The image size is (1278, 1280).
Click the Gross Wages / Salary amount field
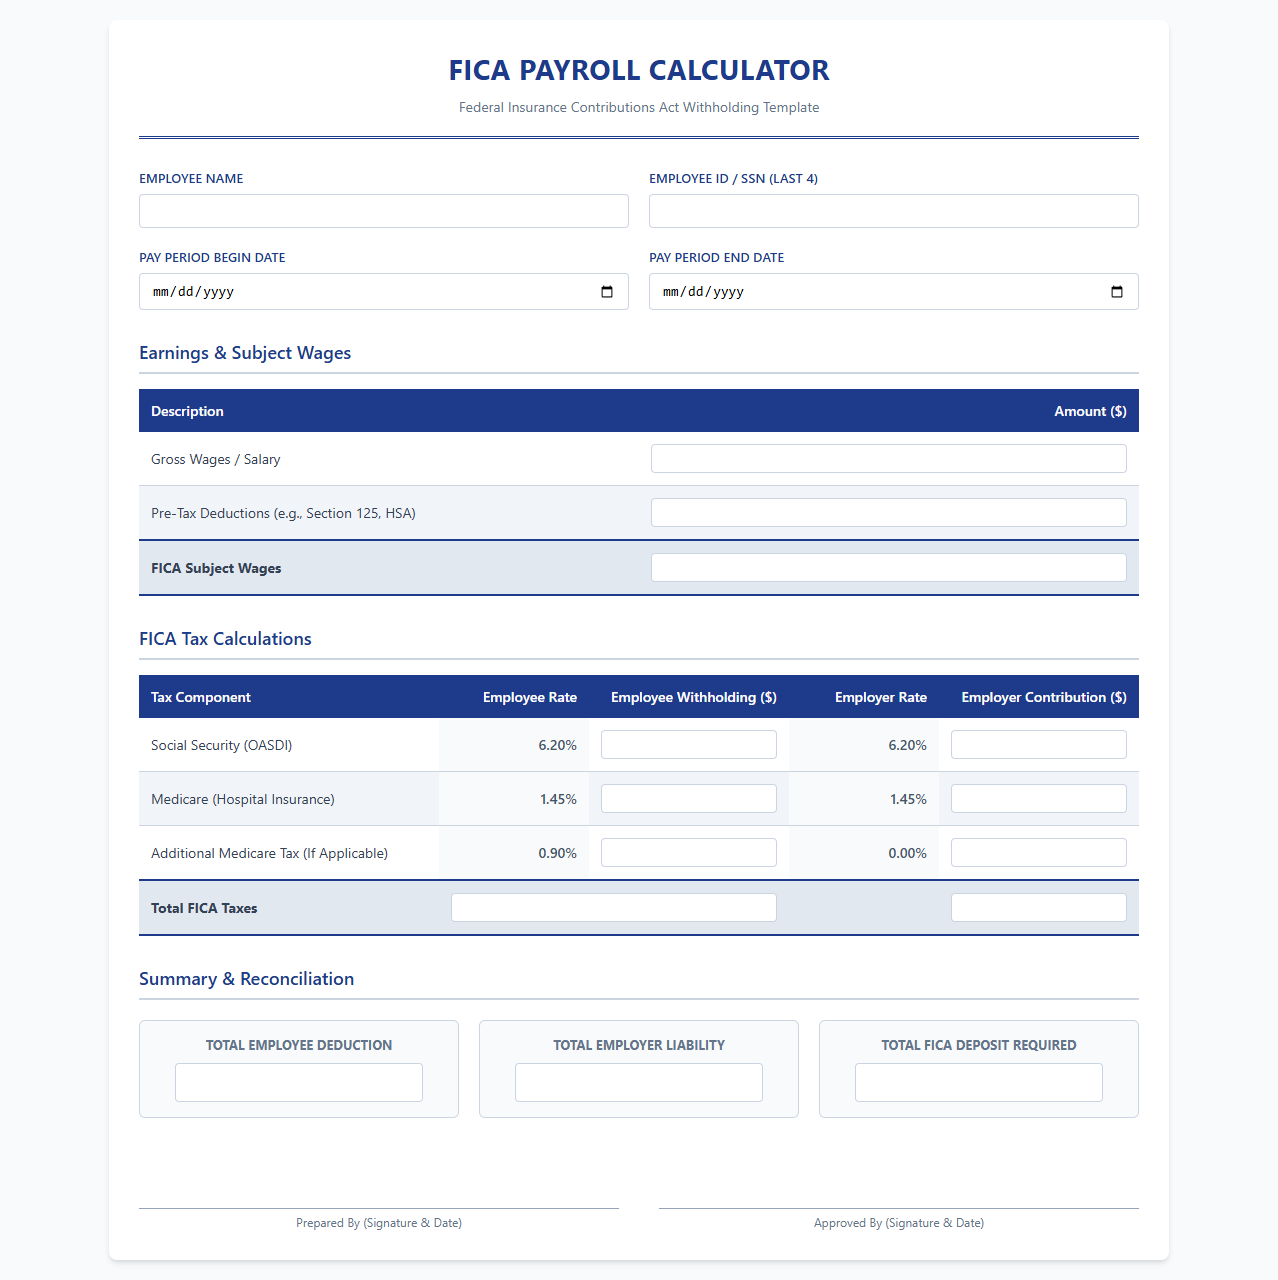[889, 459]
